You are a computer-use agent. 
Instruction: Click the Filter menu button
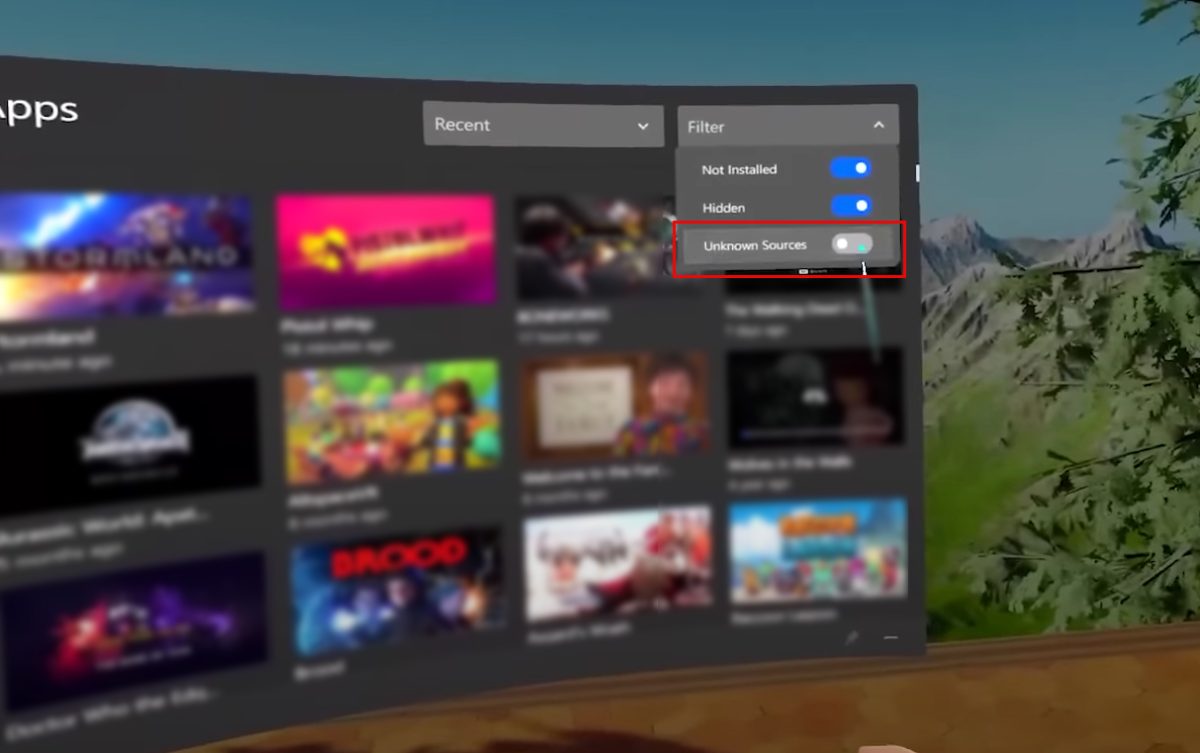click(x=788, y=126)
